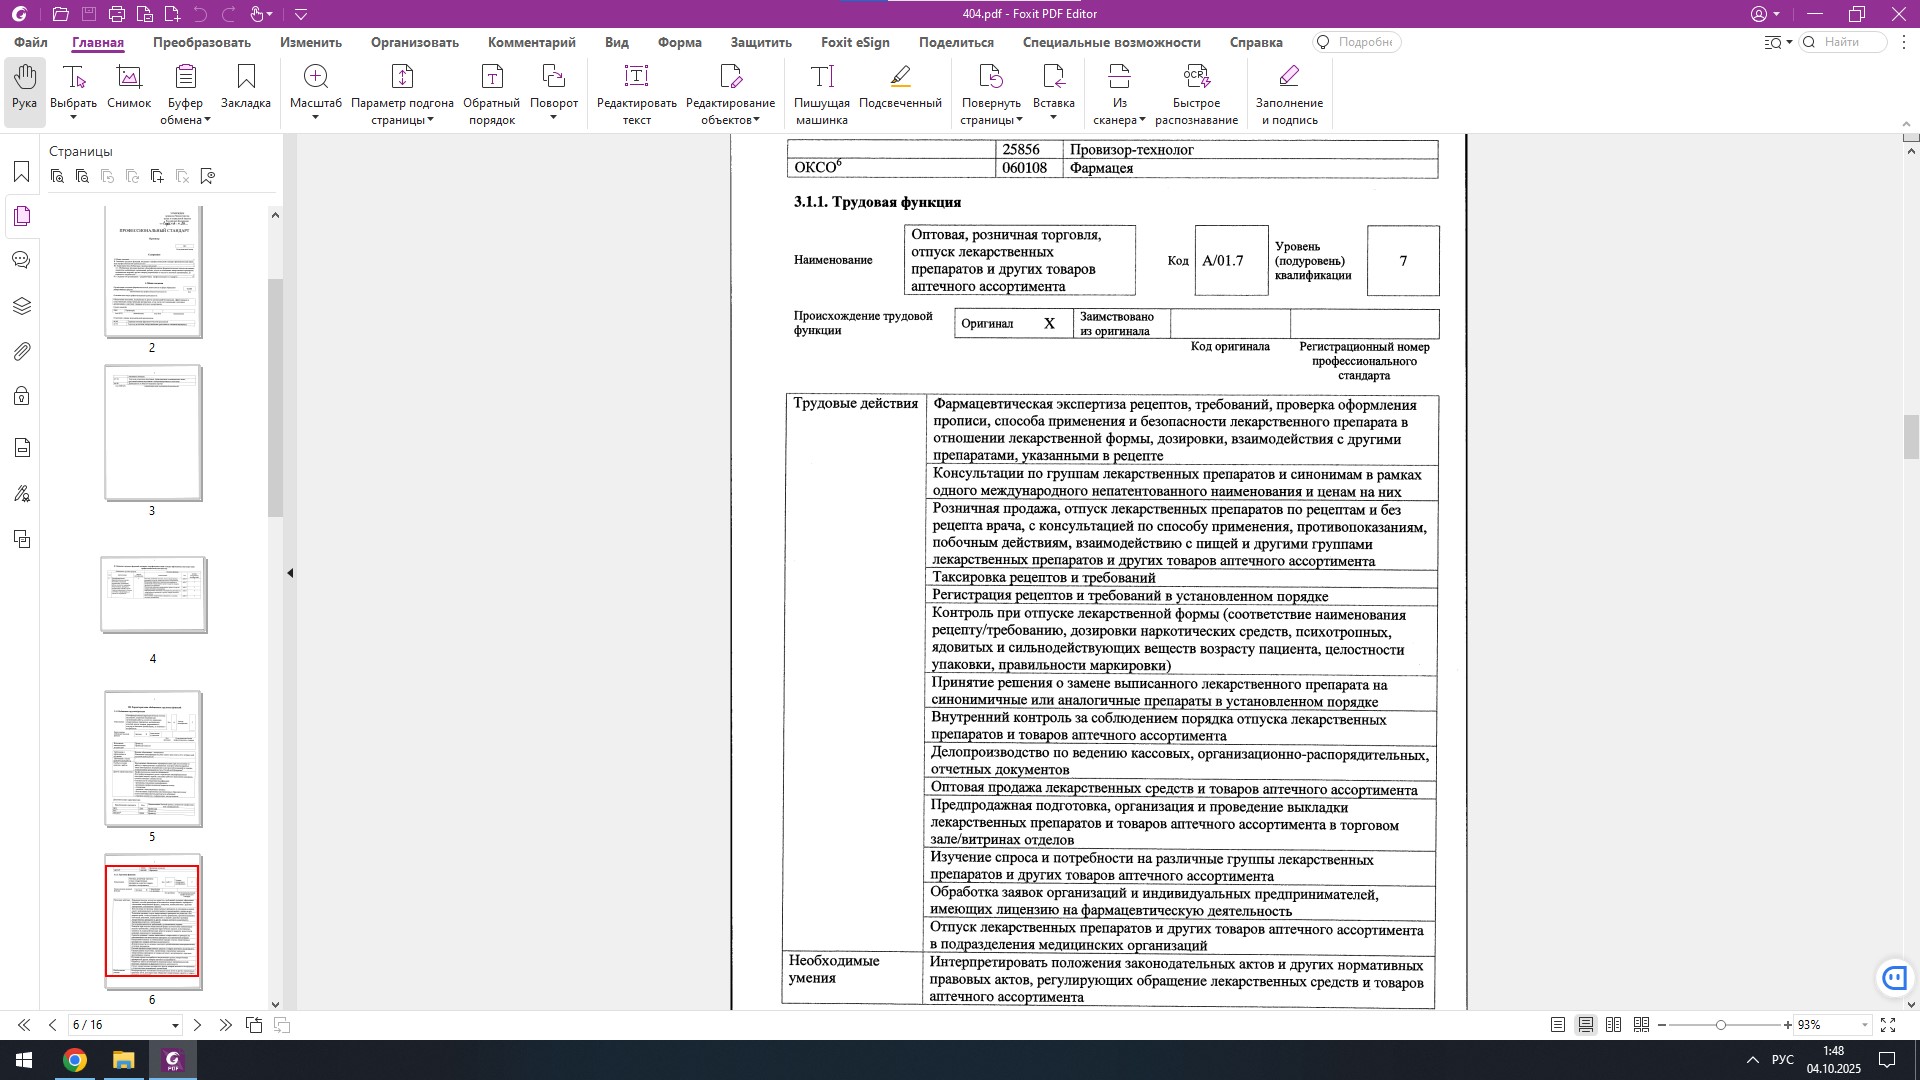Switch to facing two-page view
1920x1080 pixels.
click(x=1614, y=1025)
